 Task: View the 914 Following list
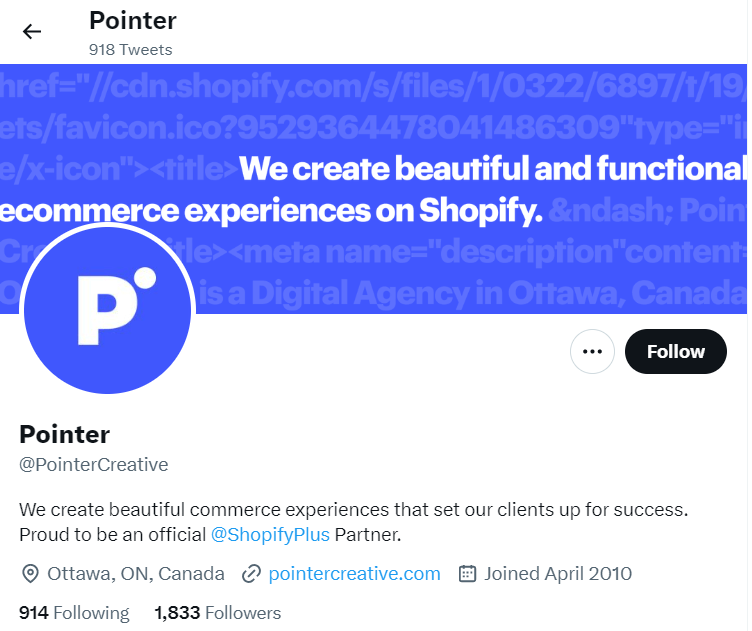[x=74, y=613]
